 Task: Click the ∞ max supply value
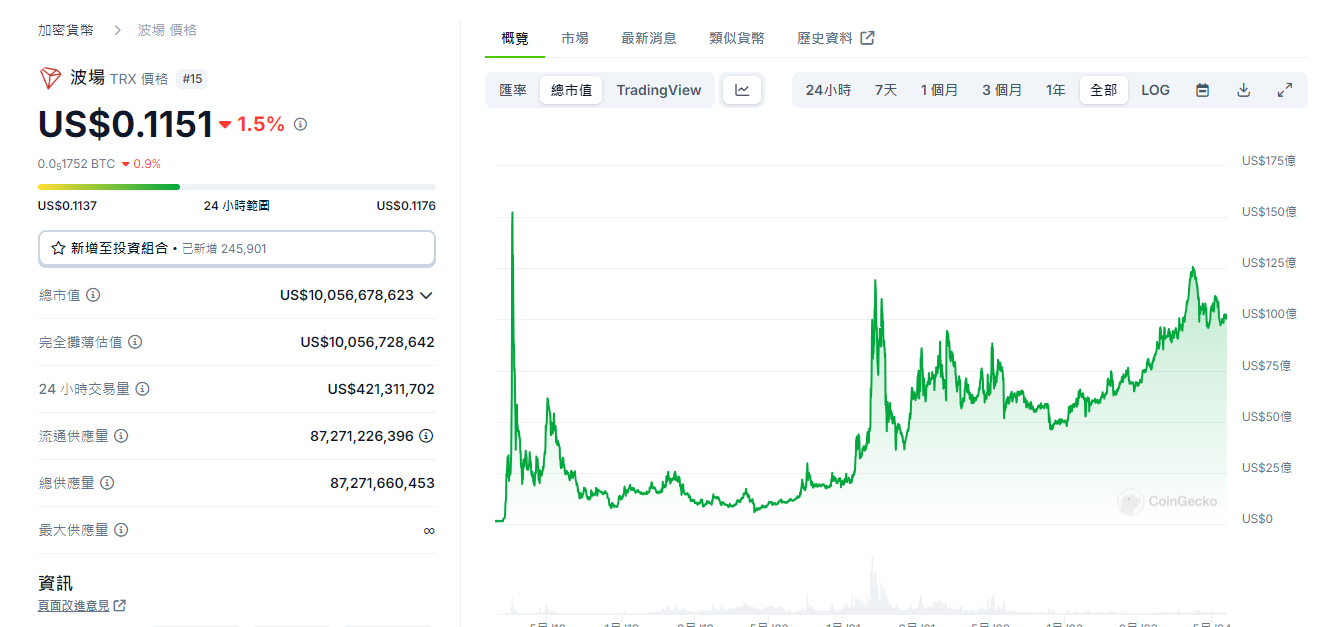[429, 530]
